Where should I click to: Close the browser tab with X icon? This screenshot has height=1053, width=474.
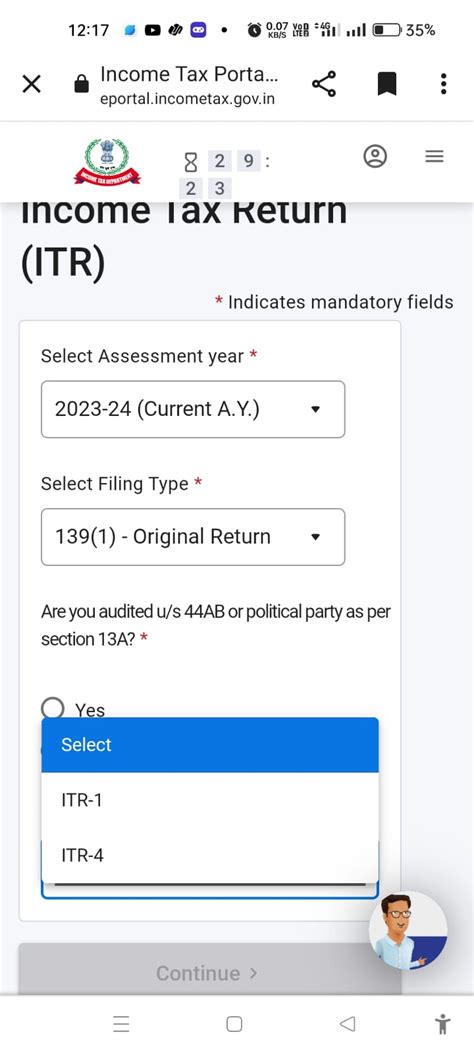[x=32, y=84]
